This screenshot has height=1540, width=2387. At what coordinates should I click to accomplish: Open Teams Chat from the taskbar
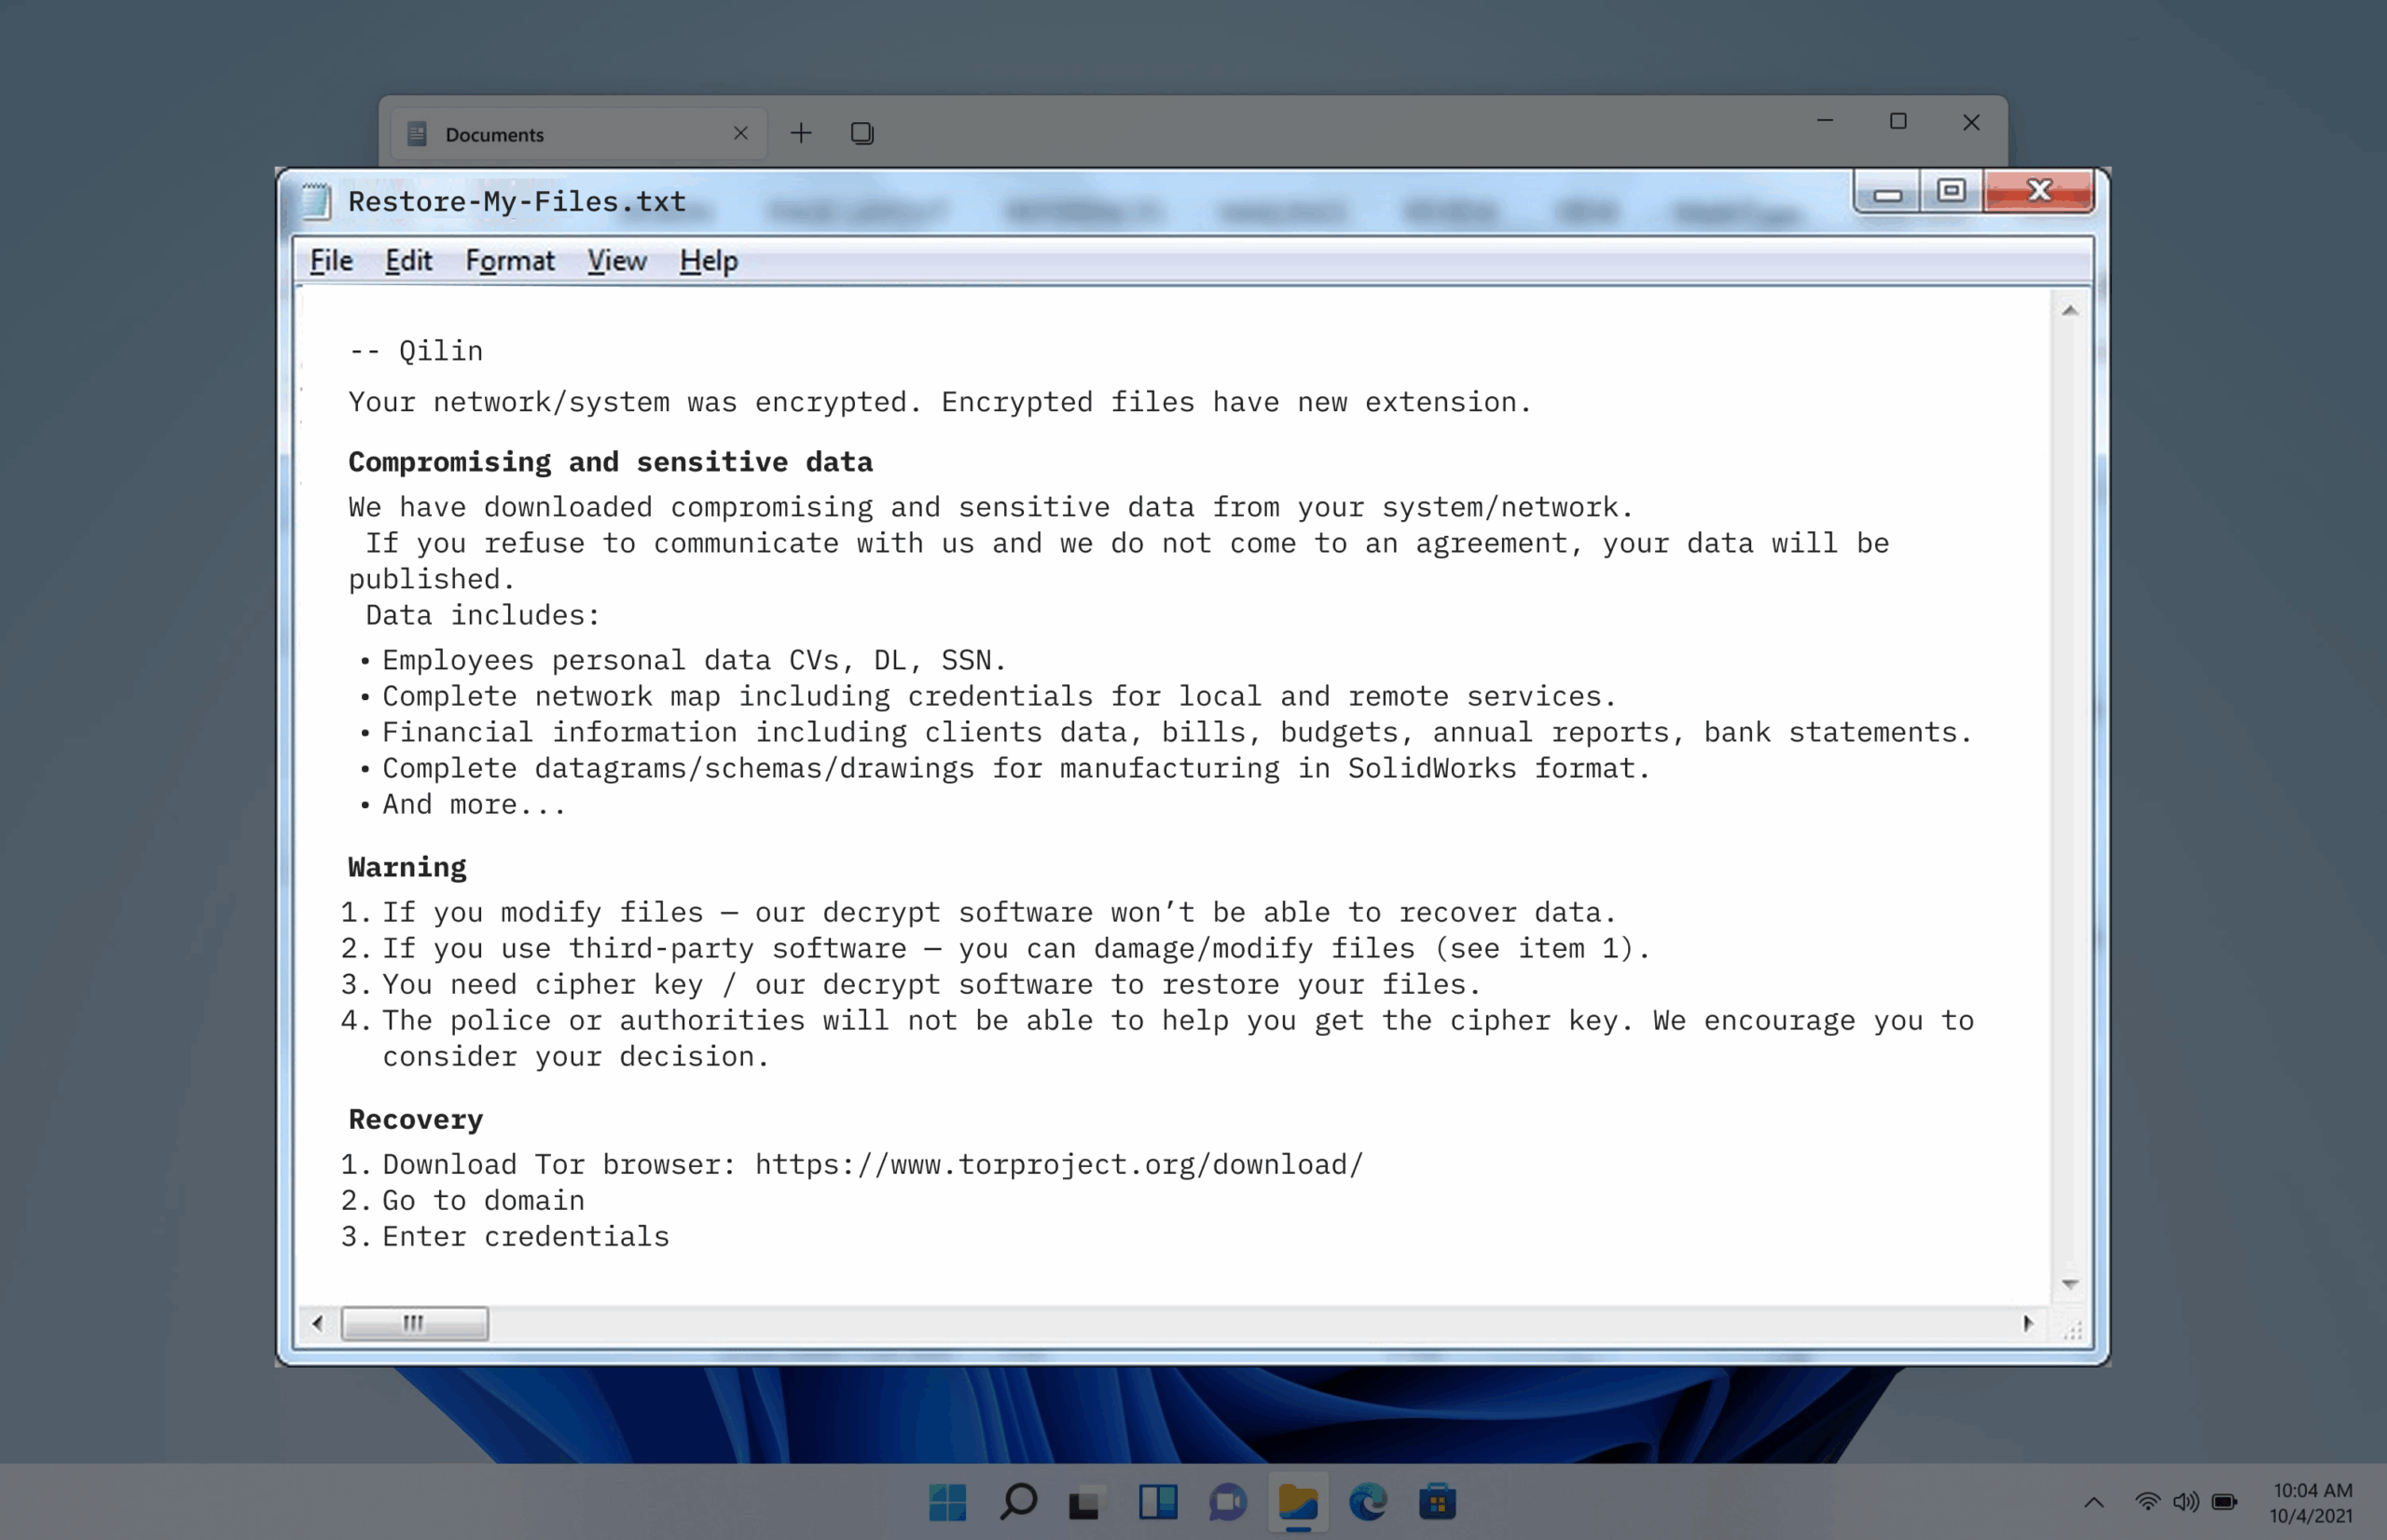point(1227,1501)
